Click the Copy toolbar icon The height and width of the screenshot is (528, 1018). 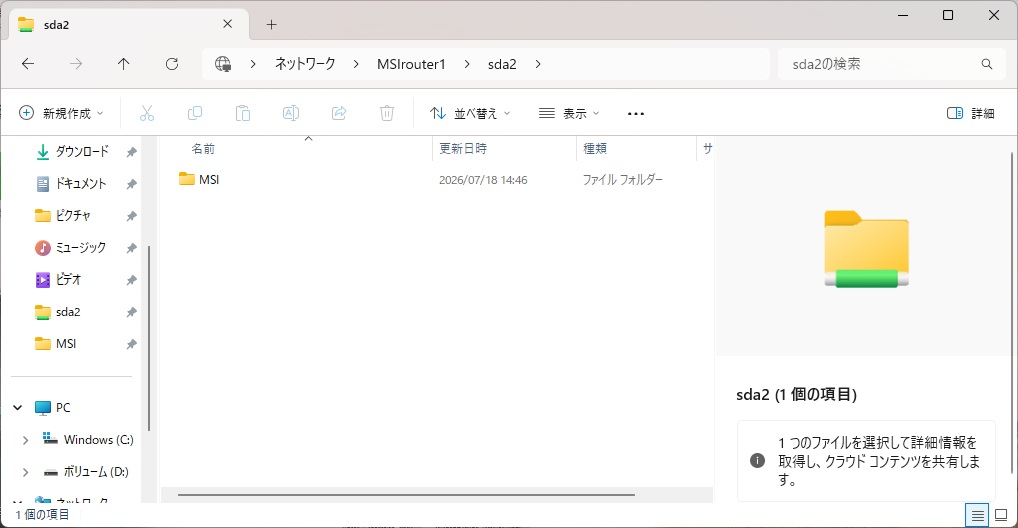[x=195, y=113]
